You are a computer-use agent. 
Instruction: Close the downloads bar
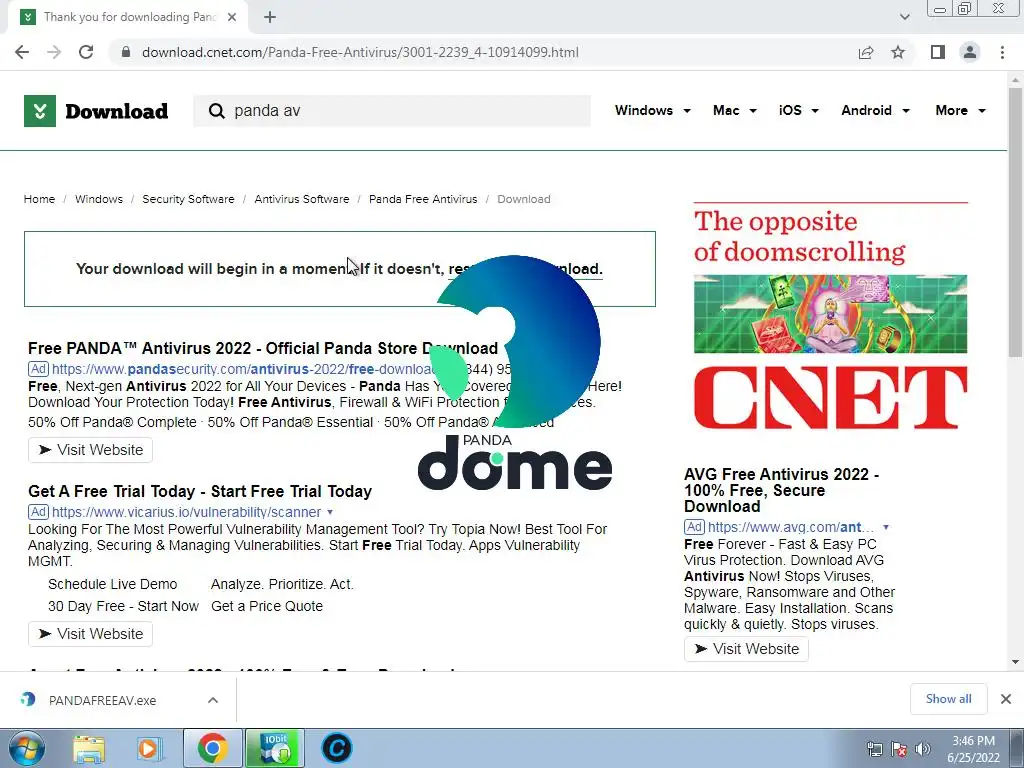(x=1006, y=699)
